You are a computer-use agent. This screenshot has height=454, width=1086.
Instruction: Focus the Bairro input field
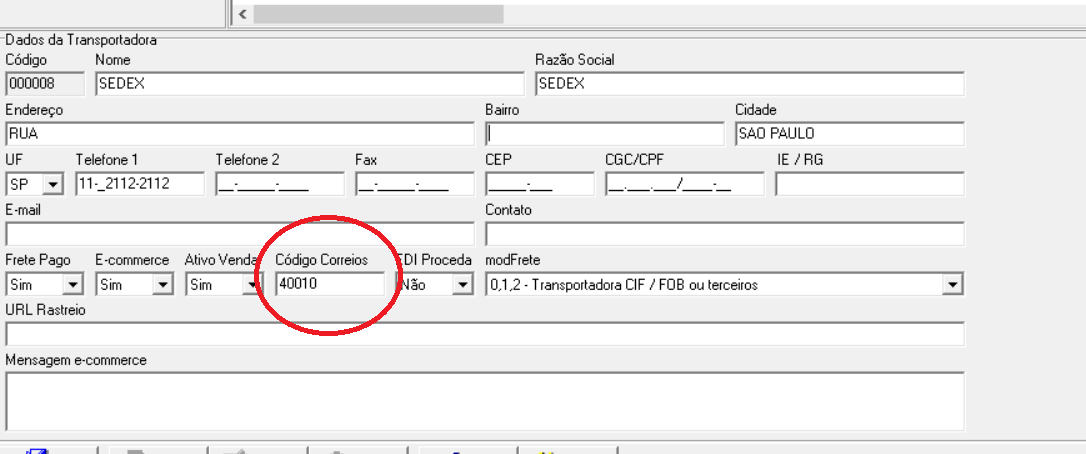point(605,134)
